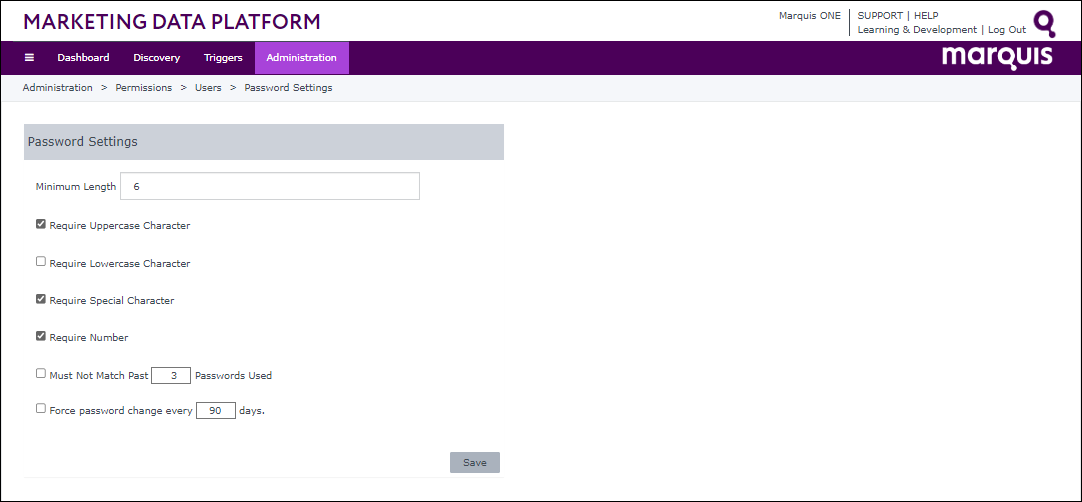The width and height of the screenshot is (1082, 502).
Task: Open the Dashboard tab
Action: coord(83,58)
